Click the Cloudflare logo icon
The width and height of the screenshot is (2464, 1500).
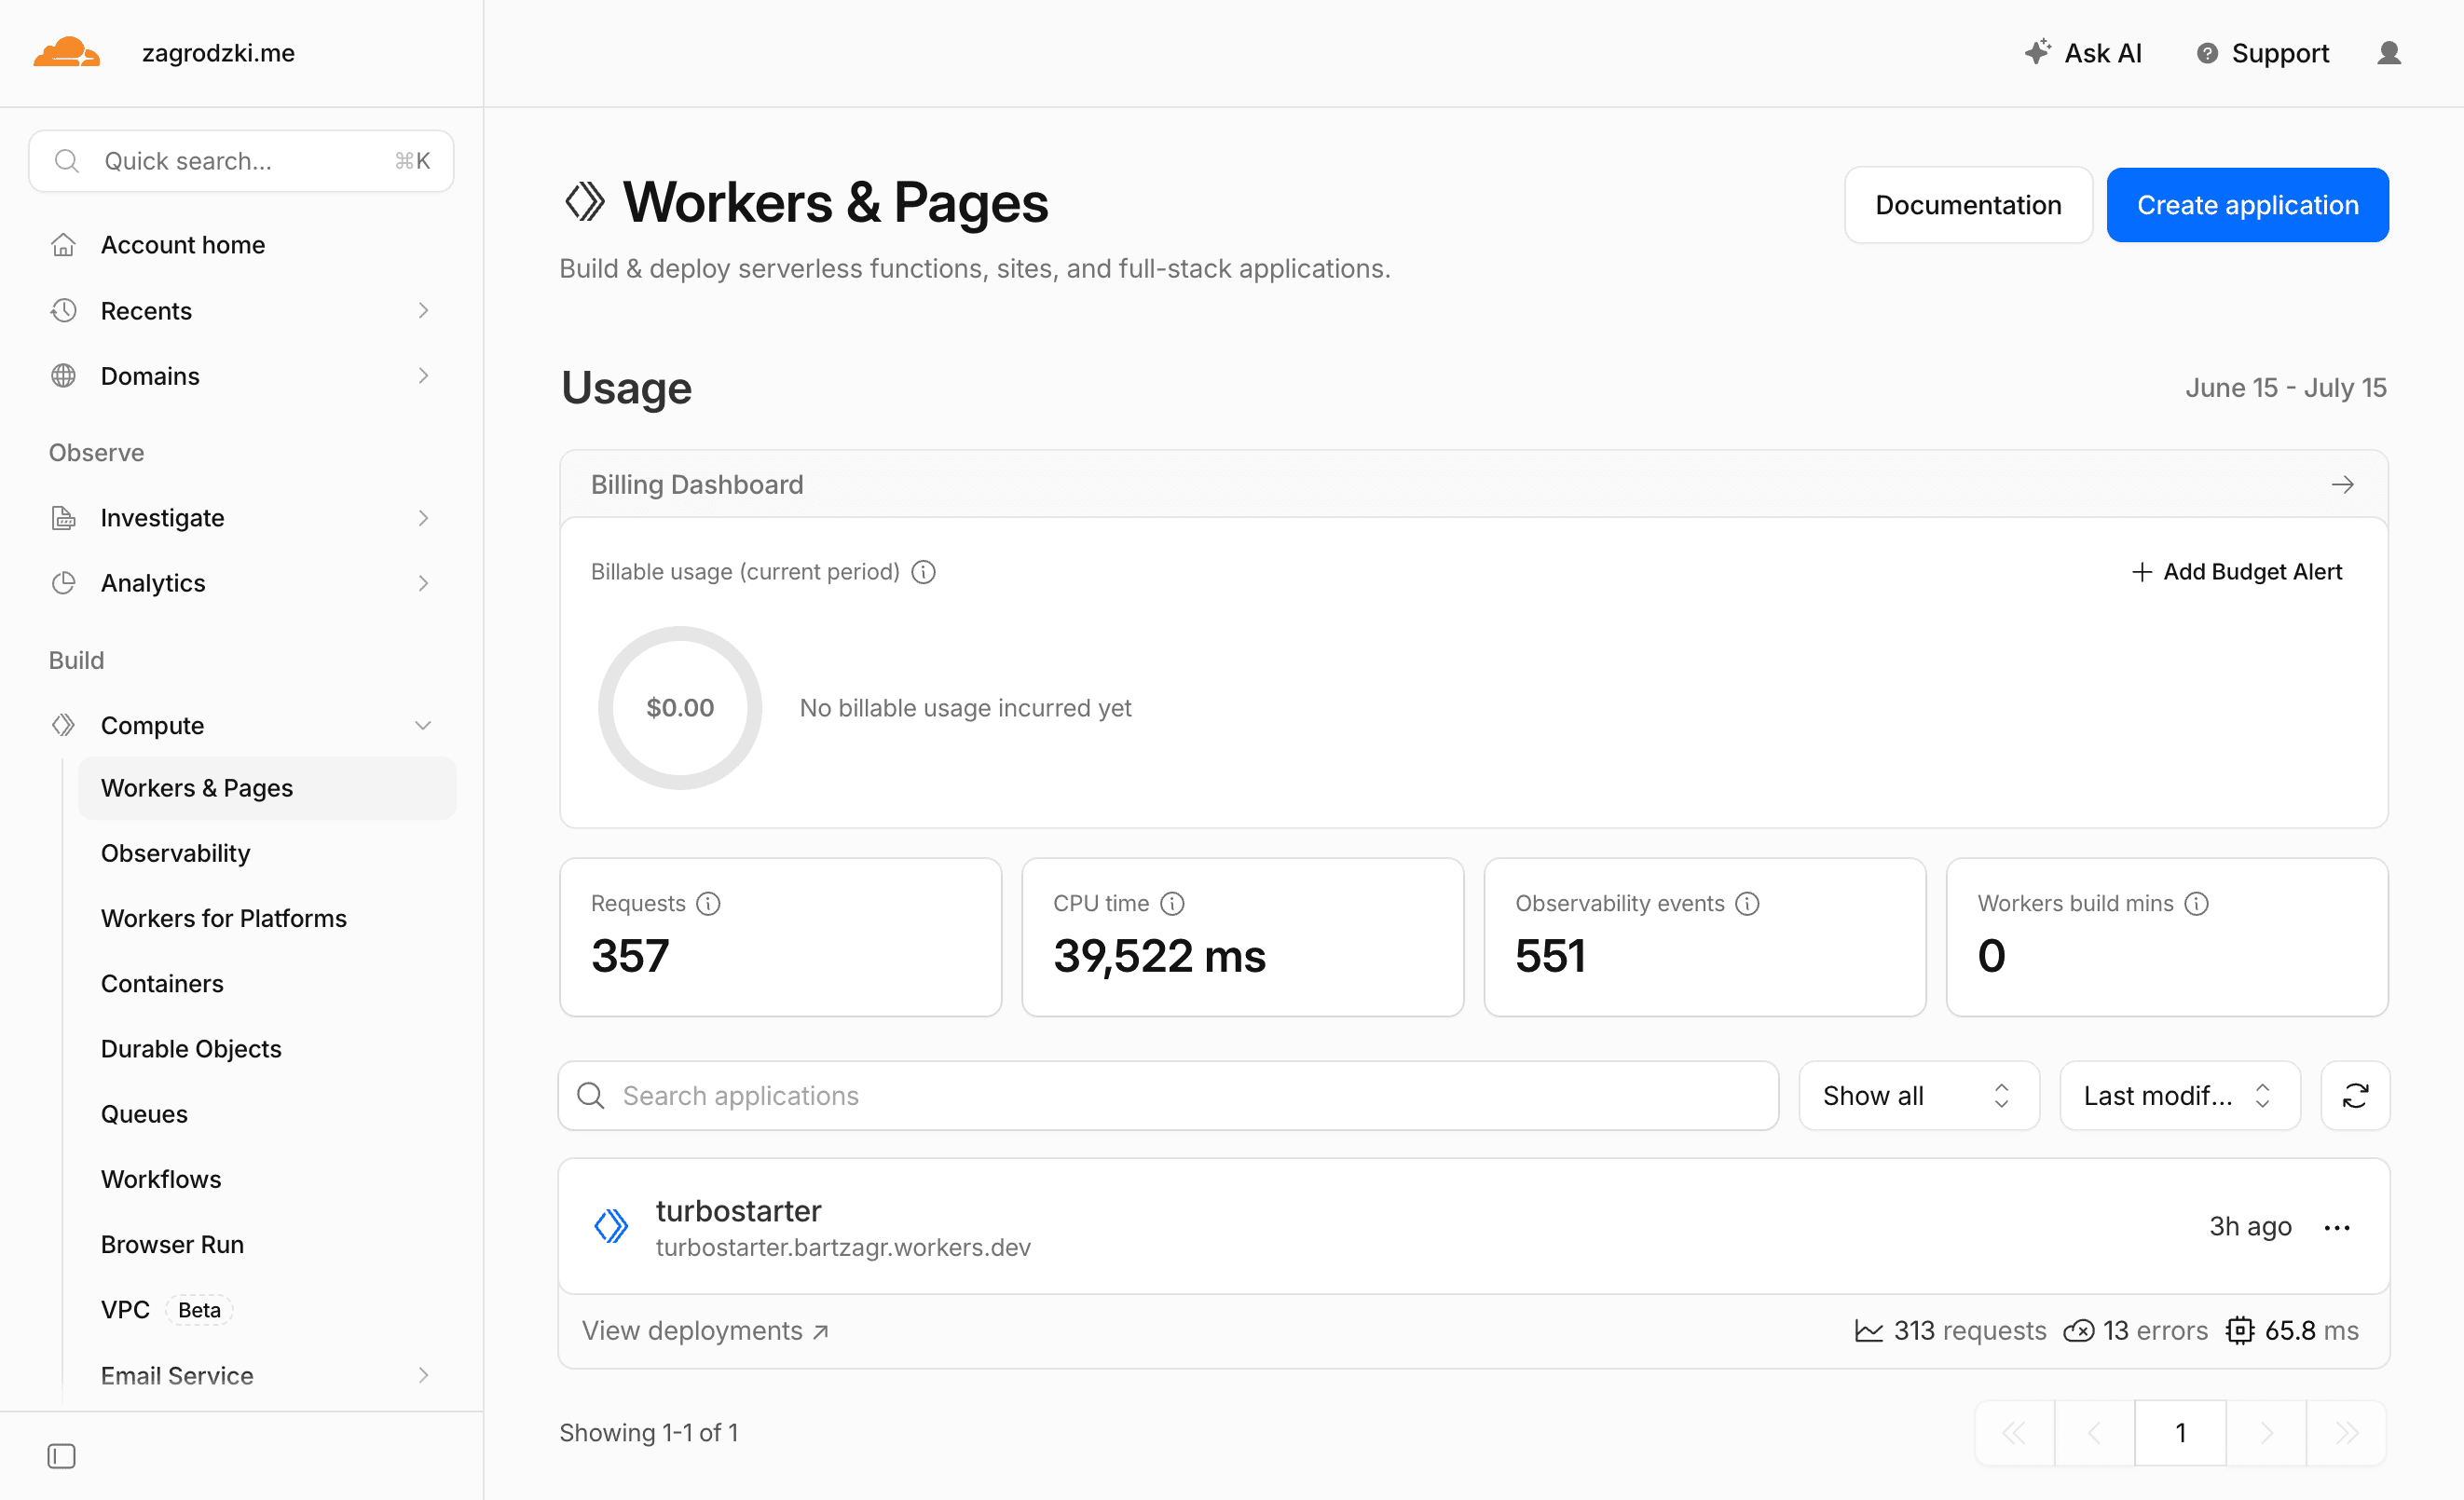tap(66, 52)
